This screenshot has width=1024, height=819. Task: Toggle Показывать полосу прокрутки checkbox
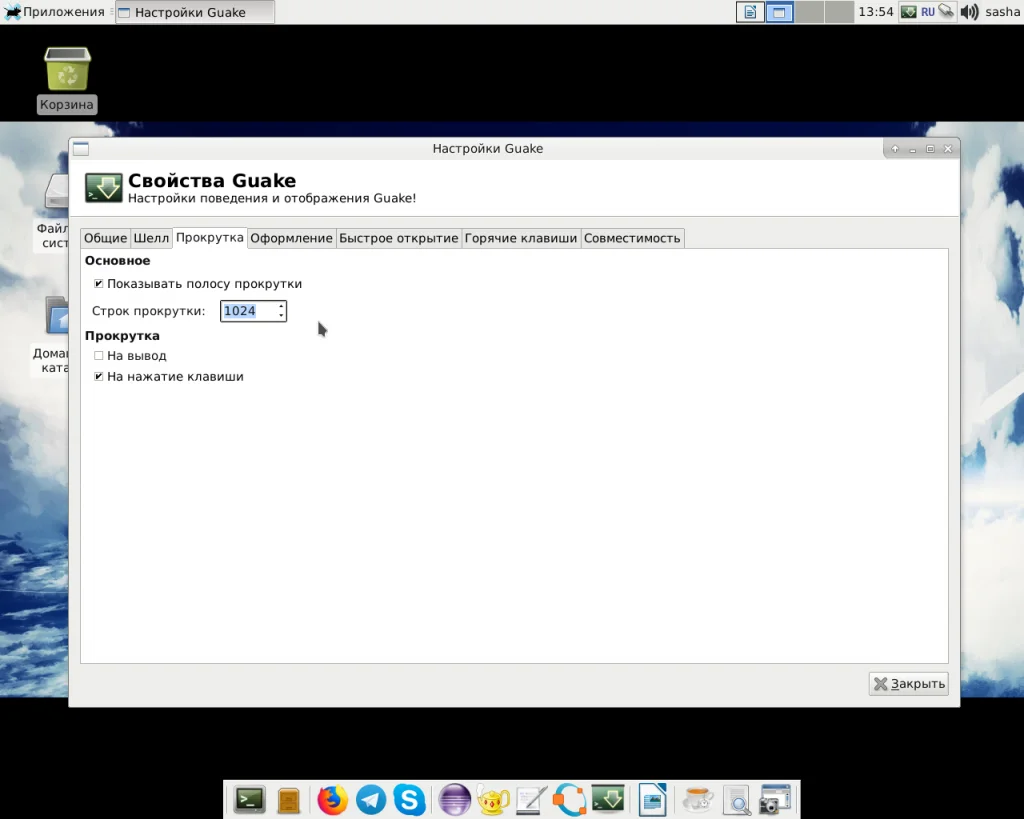coord(99,283)
